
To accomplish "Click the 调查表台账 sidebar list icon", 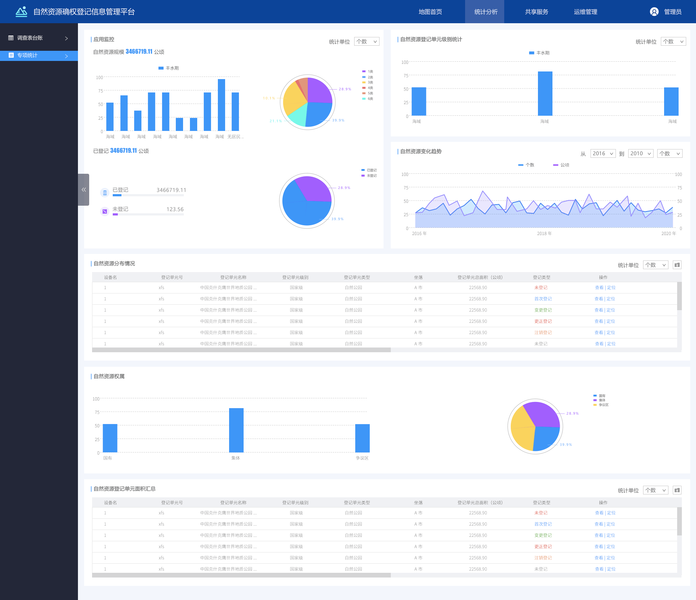I will click(x=11, y=38).
